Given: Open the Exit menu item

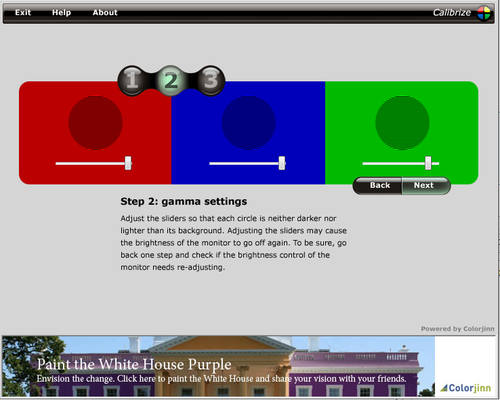Looking at the screenshot, I should point(23,13).
